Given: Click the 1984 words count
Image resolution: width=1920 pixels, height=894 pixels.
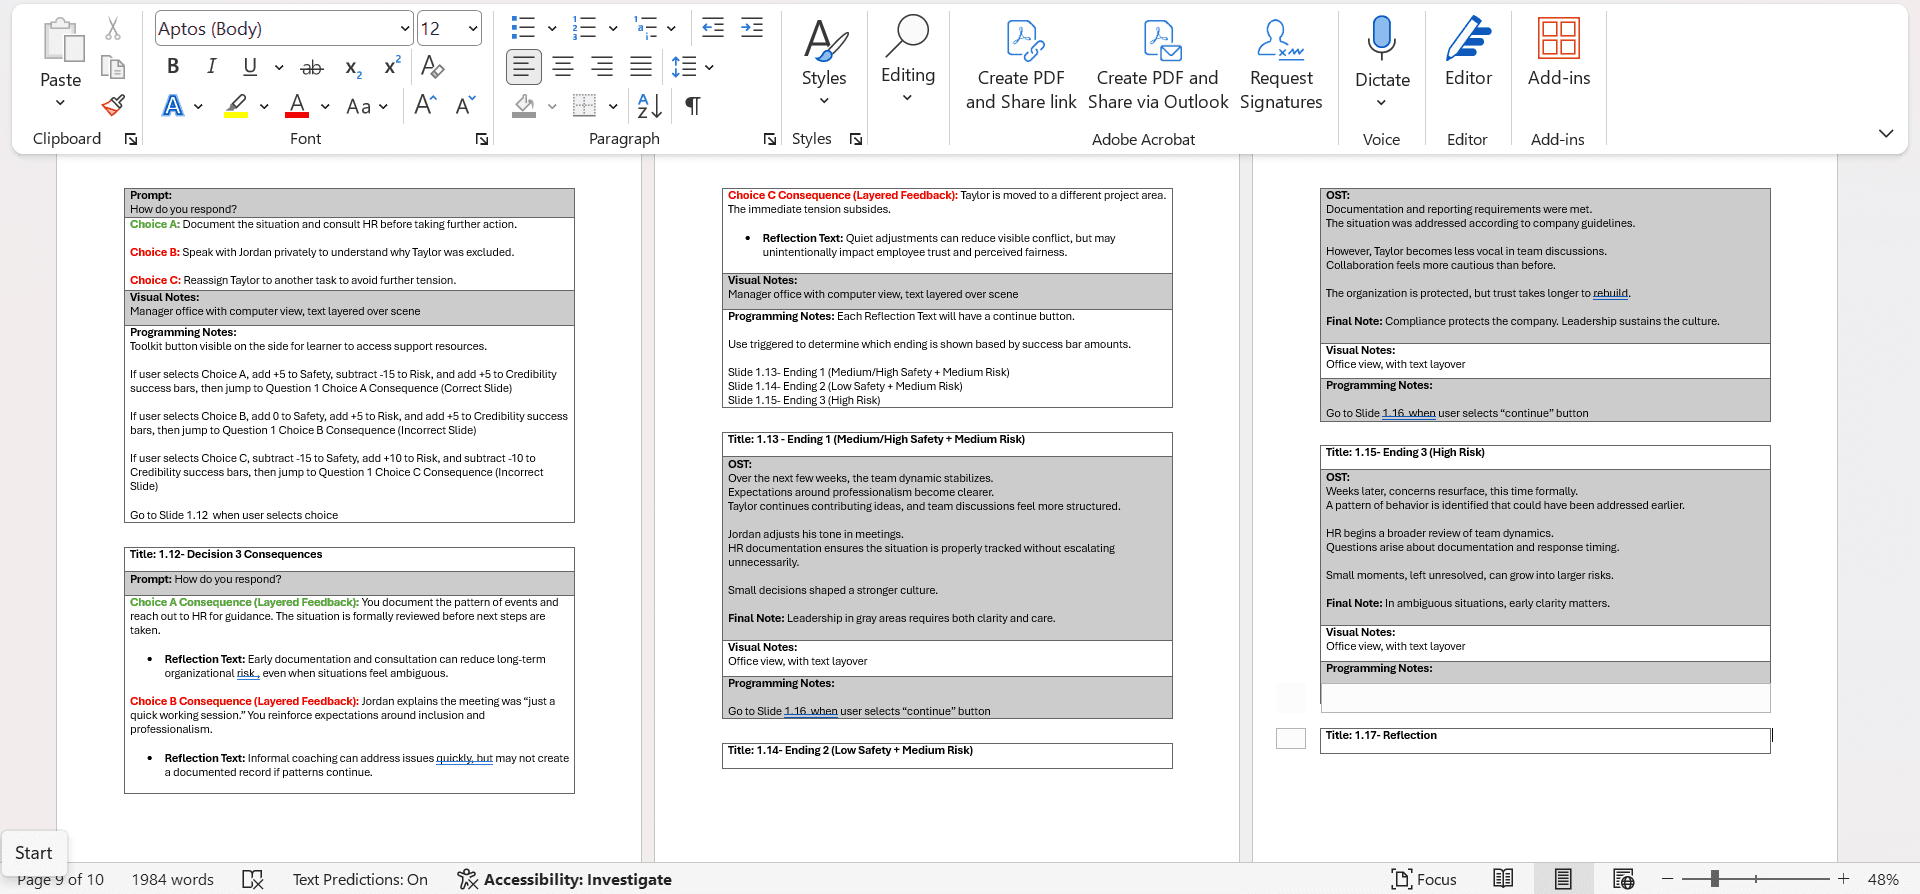Looking at the screenshot, I should pyautogui.click(x=173, y=879).
